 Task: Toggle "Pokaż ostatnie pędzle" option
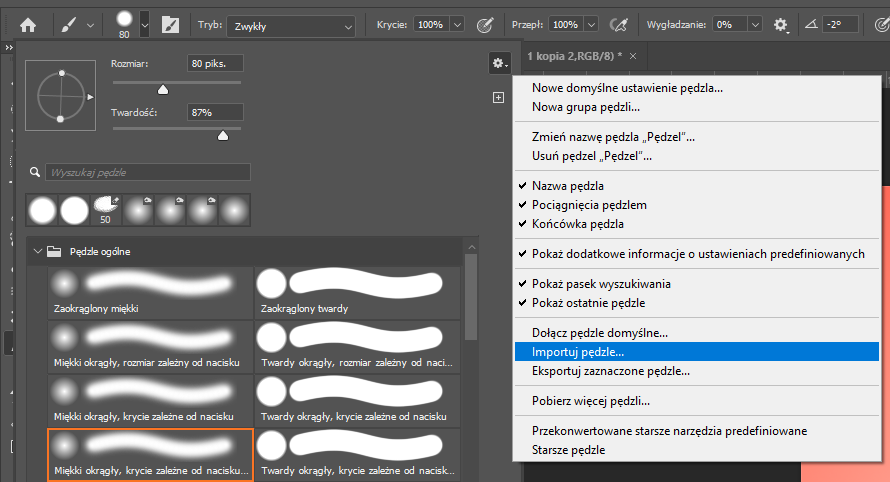pos(588,303)
